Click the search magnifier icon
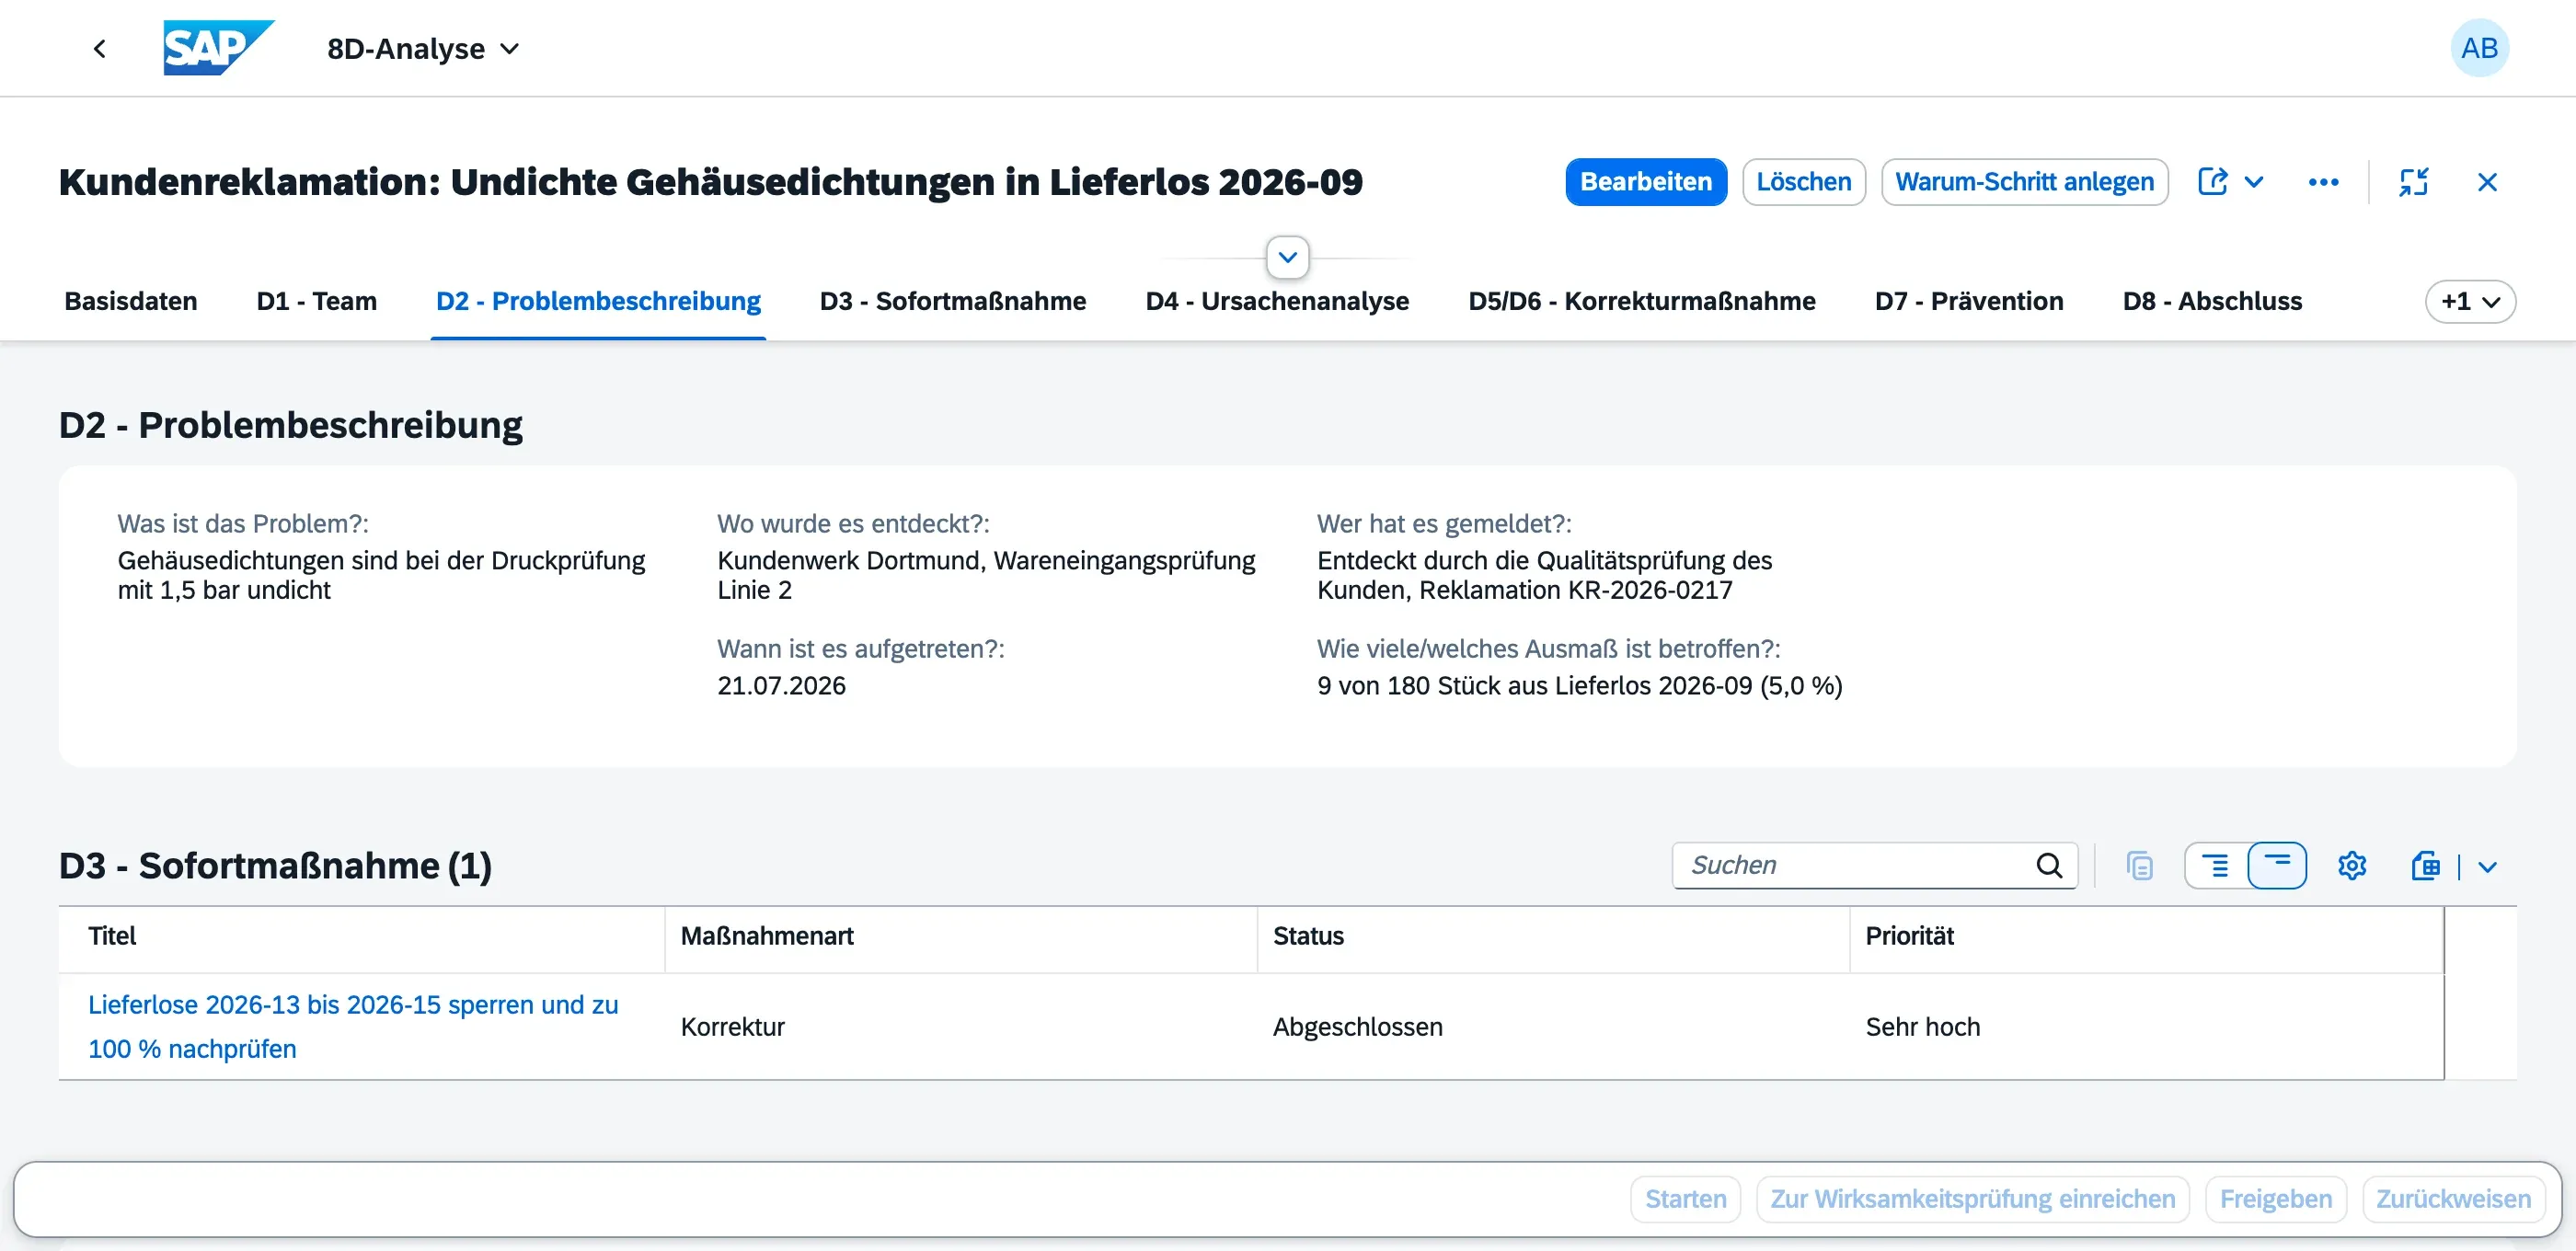 2049,865
